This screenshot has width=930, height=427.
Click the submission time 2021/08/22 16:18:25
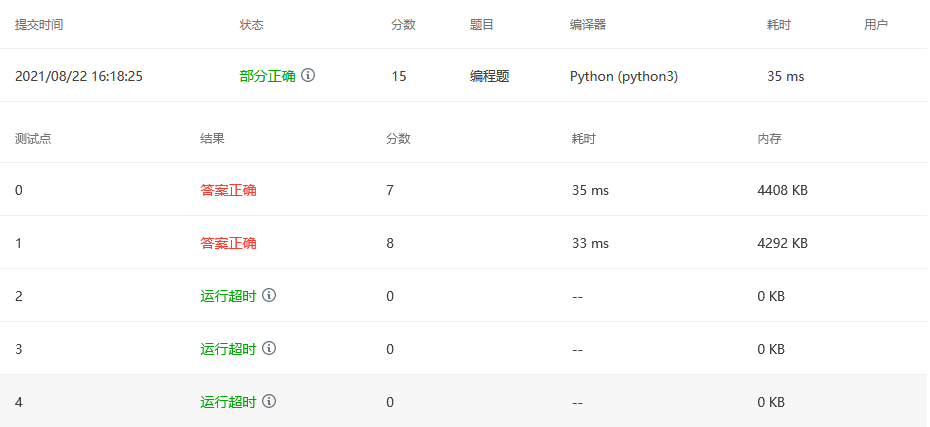[x=79, y=76]
